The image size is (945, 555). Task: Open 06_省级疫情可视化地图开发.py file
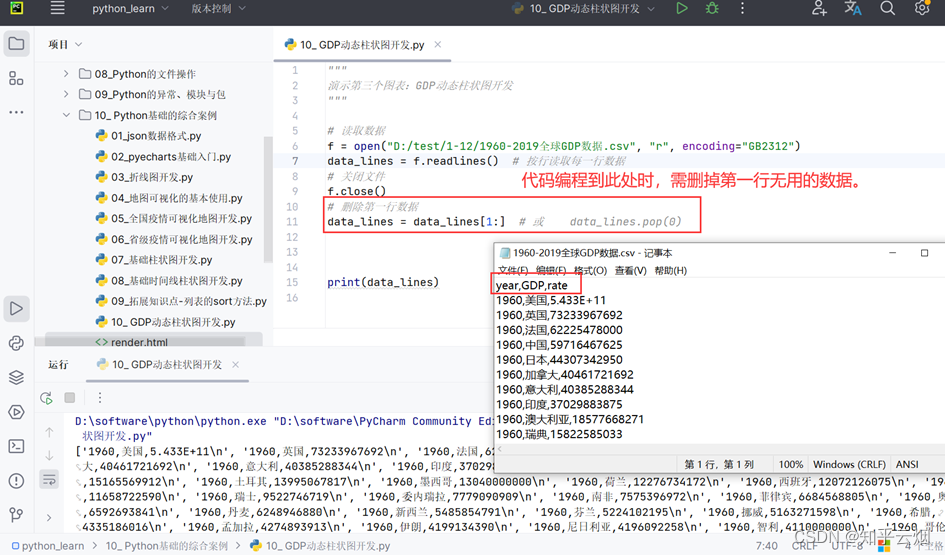coord(174,239)
